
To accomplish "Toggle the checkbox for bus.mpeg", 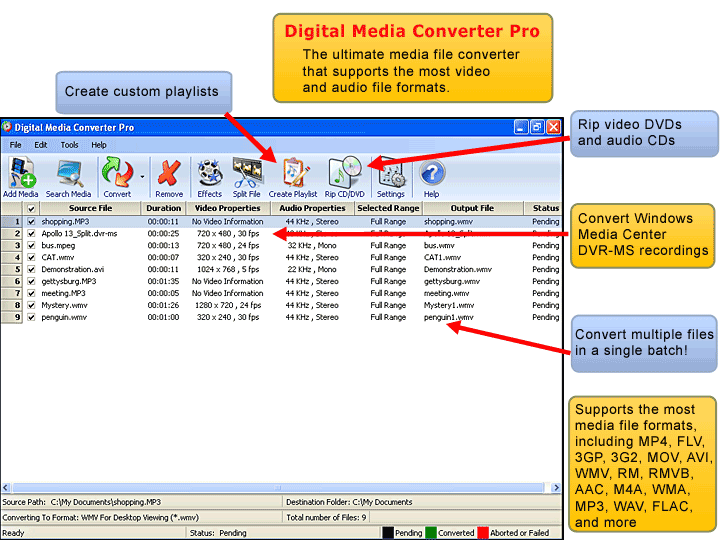I will click(31, 245).
